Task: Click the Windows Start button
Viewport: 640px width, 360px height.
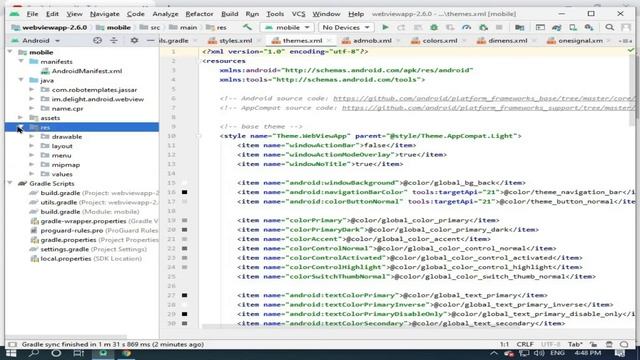Action: 11,353
